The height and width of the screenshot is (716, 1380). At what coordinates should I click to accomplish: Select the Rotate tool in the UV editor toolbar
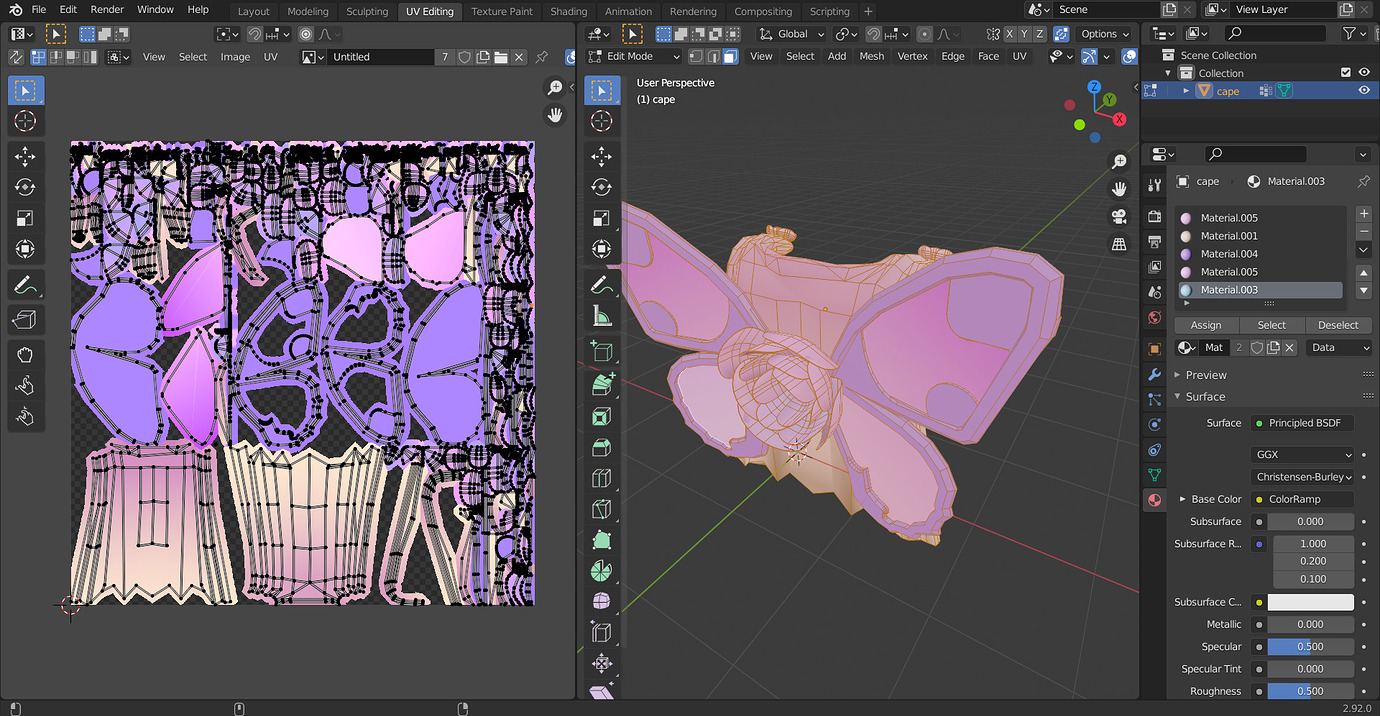tap(25, 187)
